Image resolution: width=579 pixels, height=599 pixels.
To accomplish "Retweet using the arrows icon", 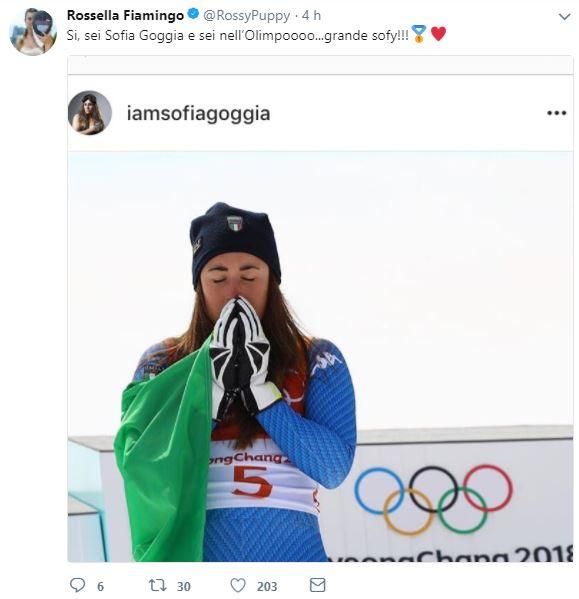I will point(157,585).
